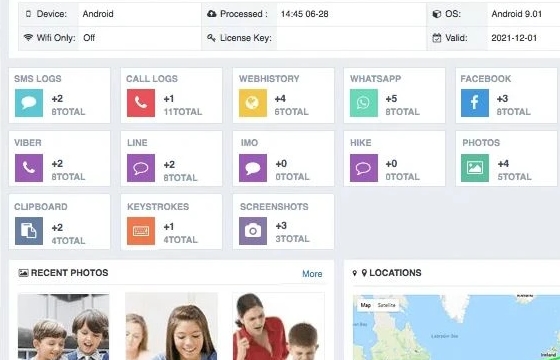Click the '11TOTAL' call logs count
Screen dimensions: 560x360
pos(182,112)
